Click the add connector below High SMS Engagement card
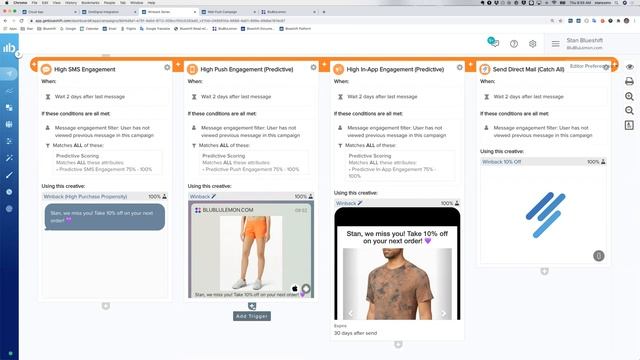The height and width of the screenshot is (360, 640). click(x=106, y=306)
